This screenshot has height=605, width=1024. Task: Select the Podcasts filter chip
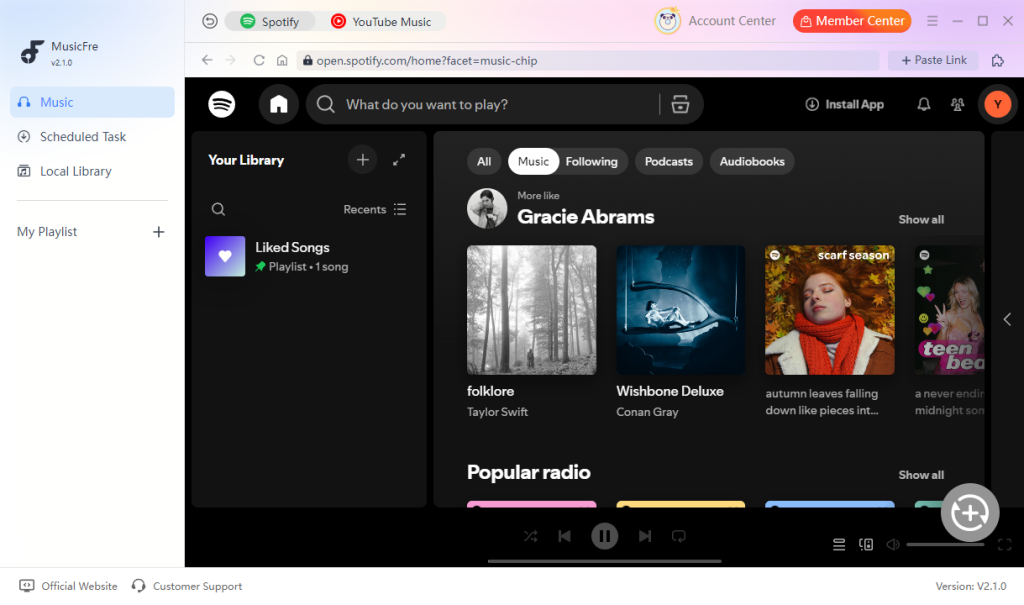(x=669, y=161)
